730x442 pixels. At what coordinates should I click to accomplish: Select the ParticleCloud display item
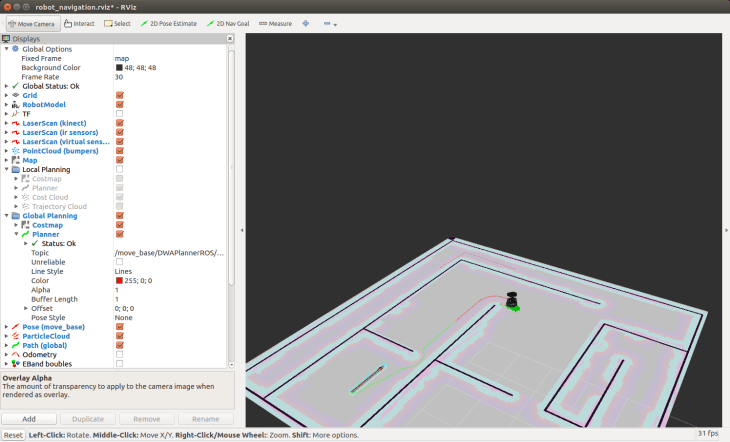46,336
